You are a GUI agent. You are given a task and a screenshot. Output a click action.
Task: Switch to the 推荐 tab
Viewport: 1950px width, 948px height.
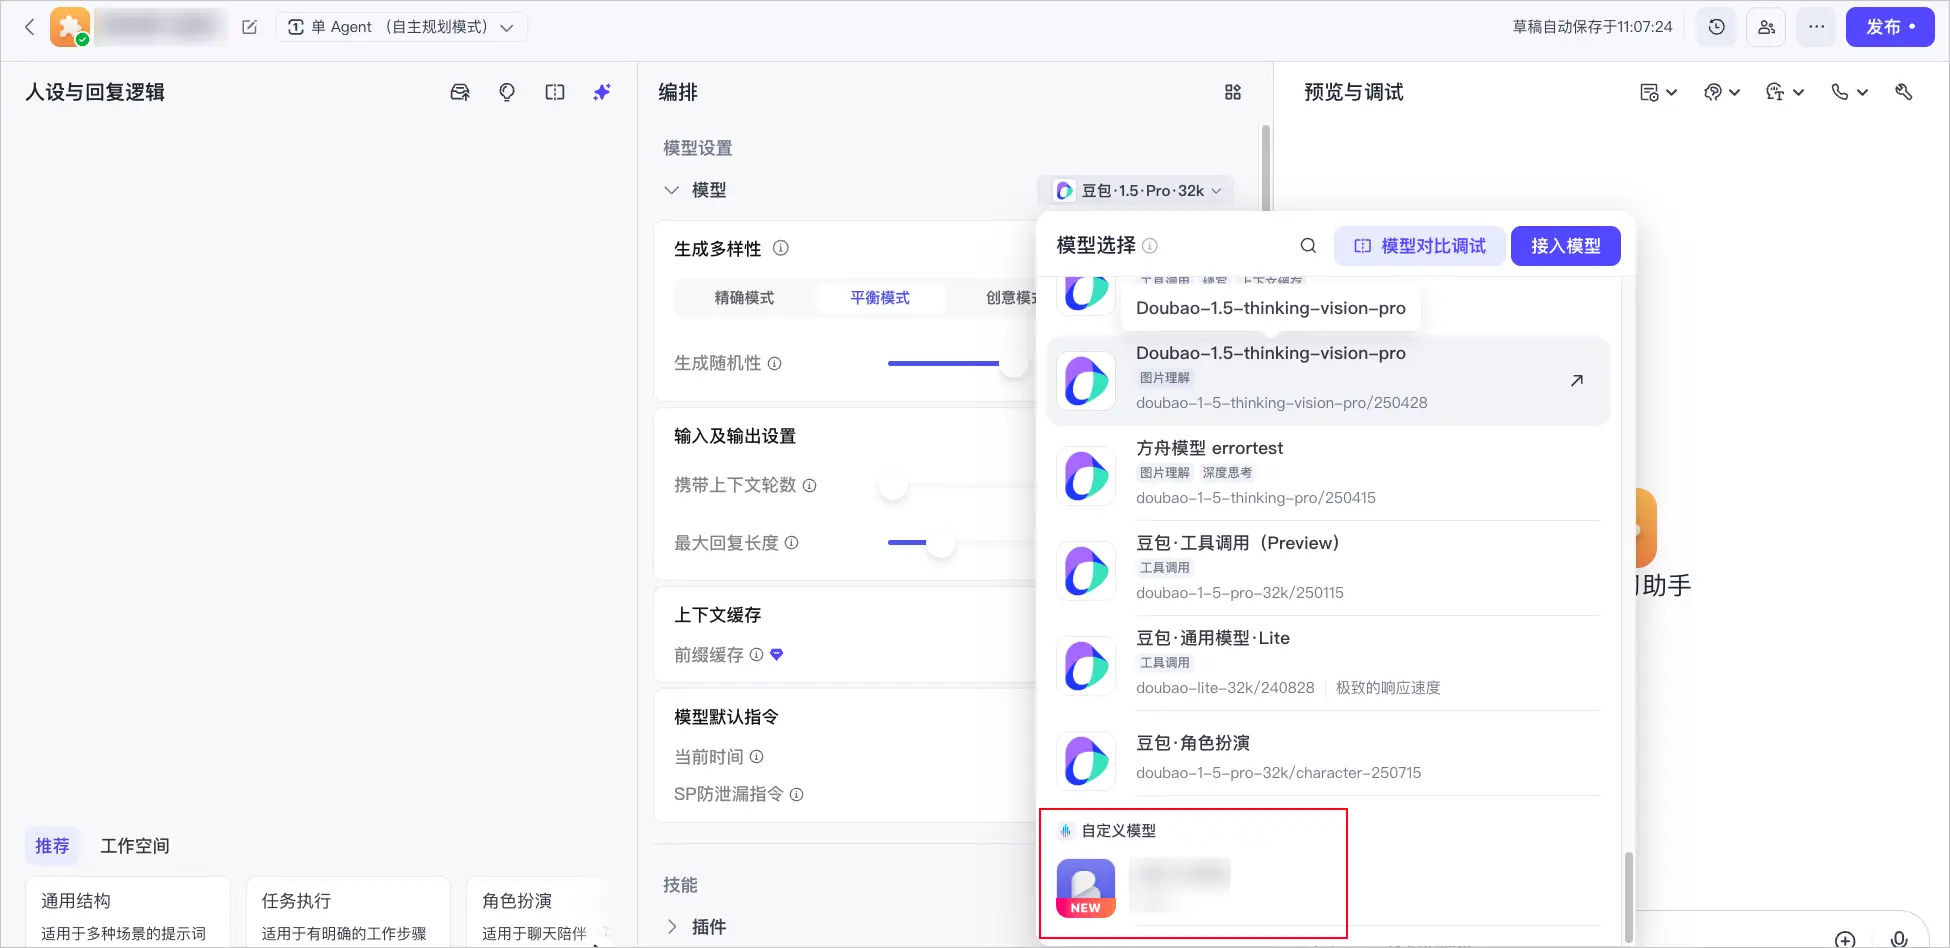[52, 846]
